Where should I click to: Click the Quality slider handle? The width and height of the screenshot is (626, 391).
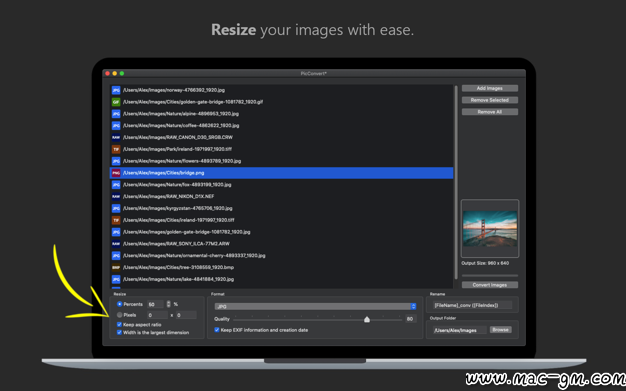(x=367, y=319)
